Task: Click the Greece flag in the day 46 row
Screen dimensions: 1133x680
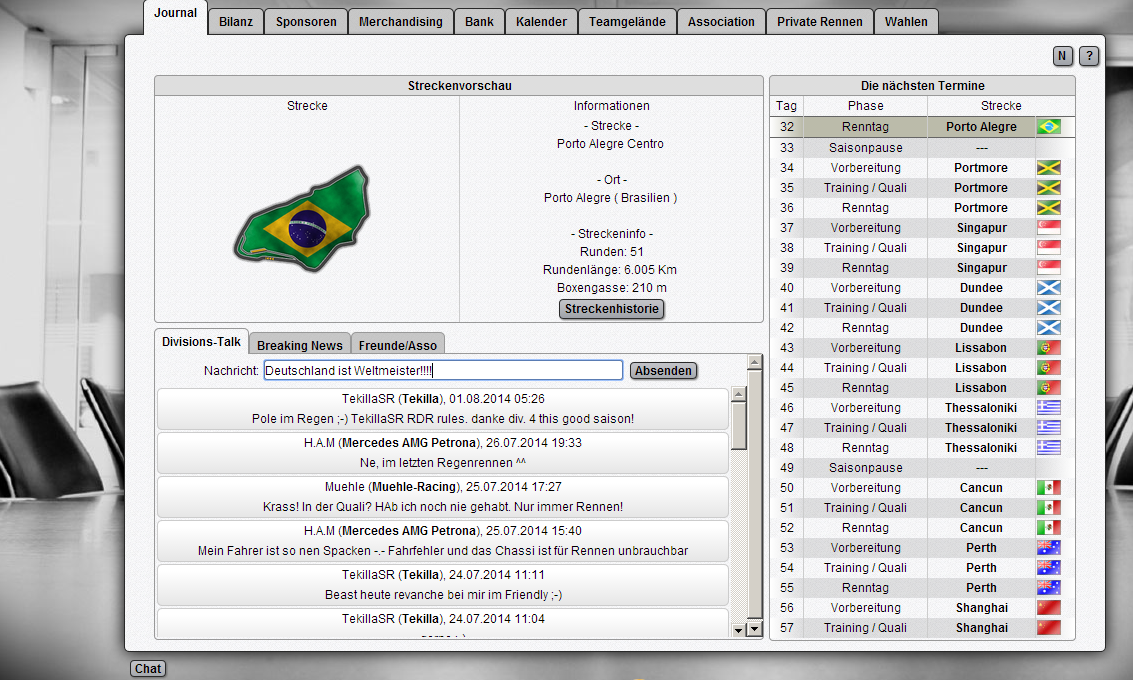Action: [x=1049, y=408]
